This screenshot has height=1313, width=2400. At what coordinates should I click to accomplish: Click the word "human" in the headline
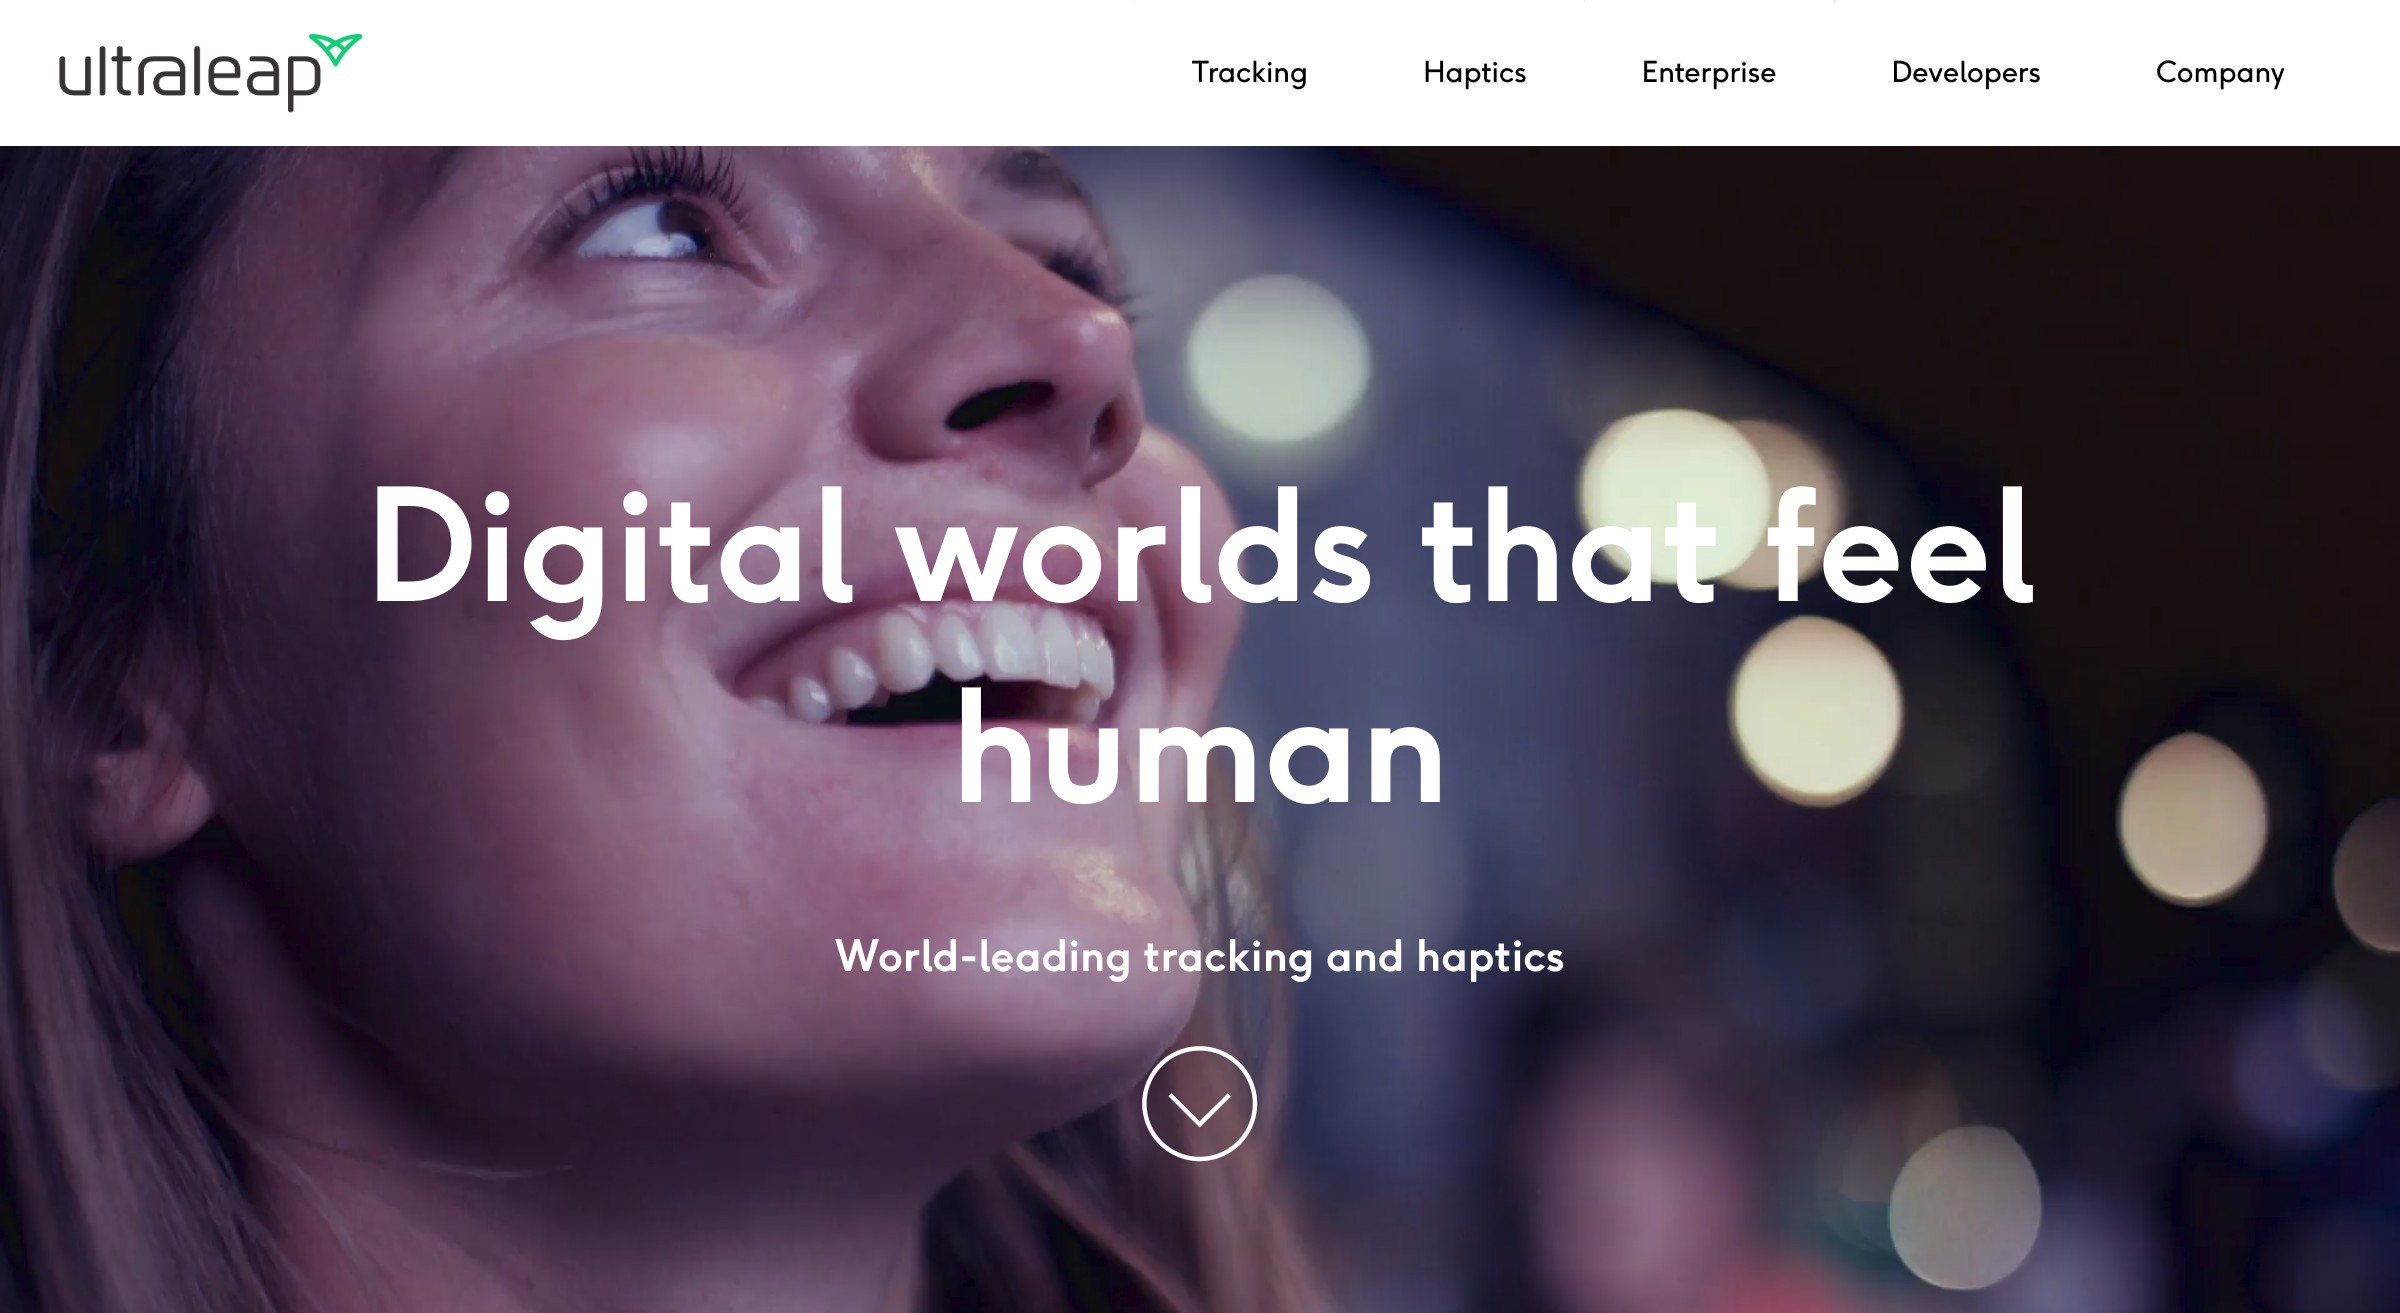click(x=1200, y=747)
